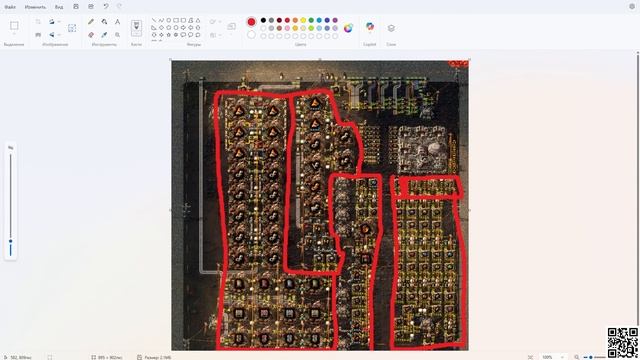This screenshot has height=360, width=640.
Task: Select primary color 1 red circle
Action: pos(251,22)
